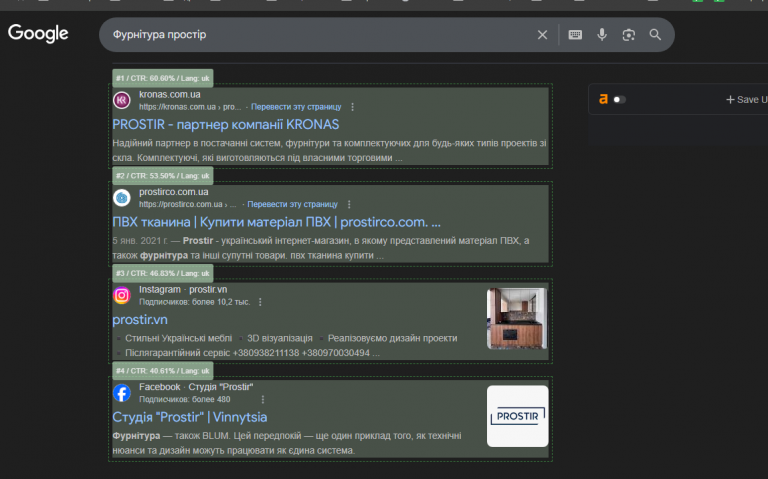Open the on-screen keyboard icon

(575, 35)
